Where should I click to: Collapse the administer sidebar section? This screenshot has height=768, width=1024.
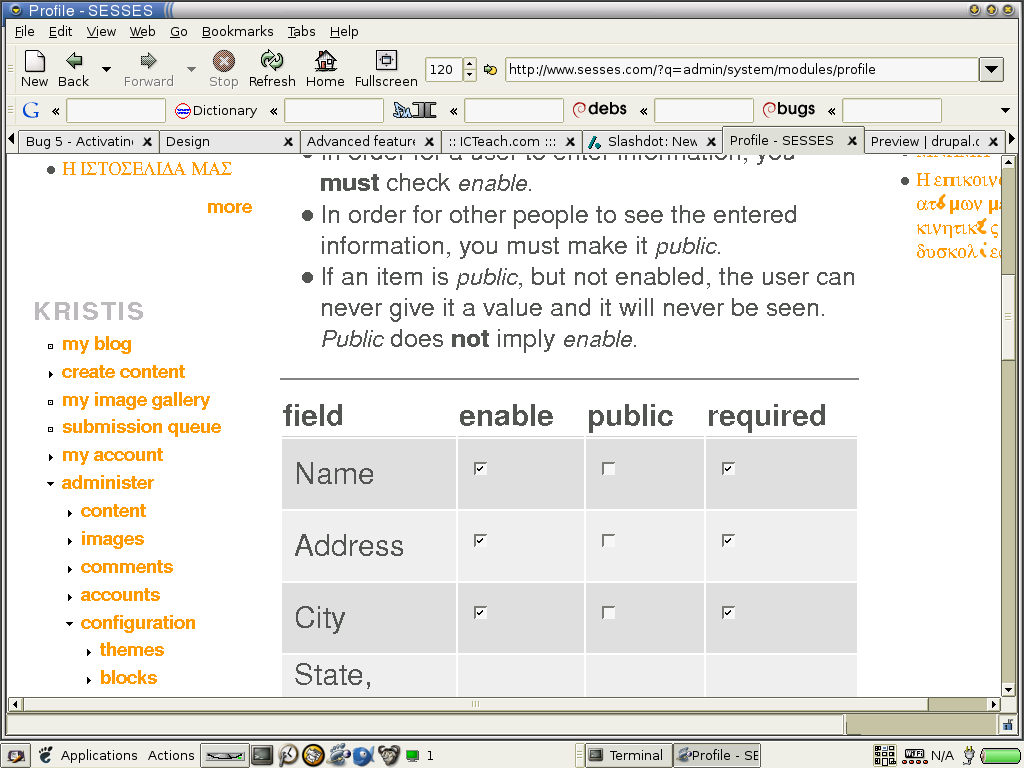51,482
